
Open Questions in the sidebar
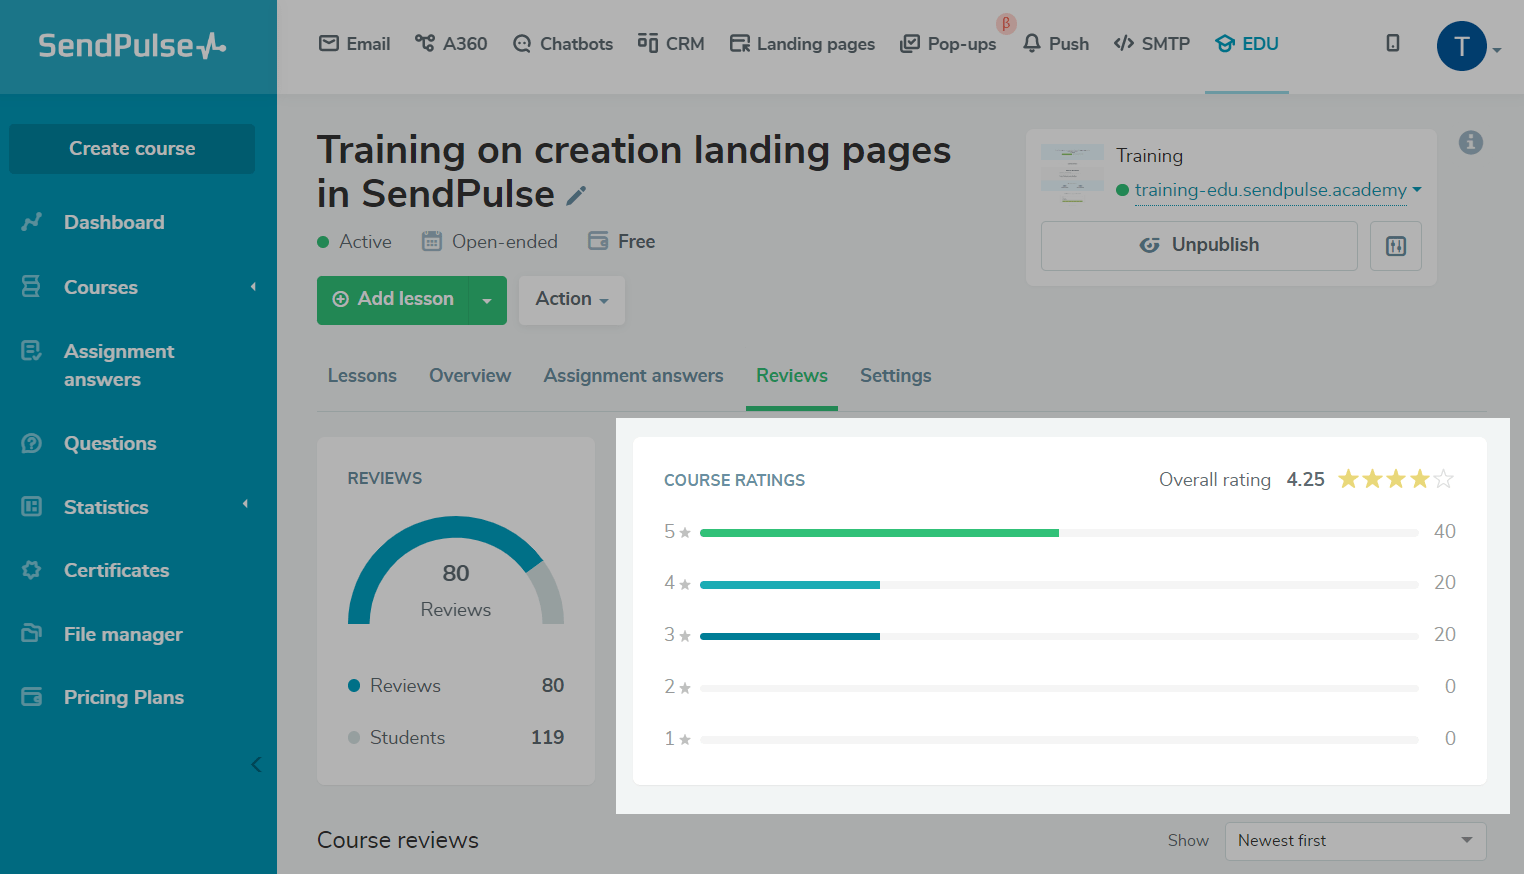110,443
